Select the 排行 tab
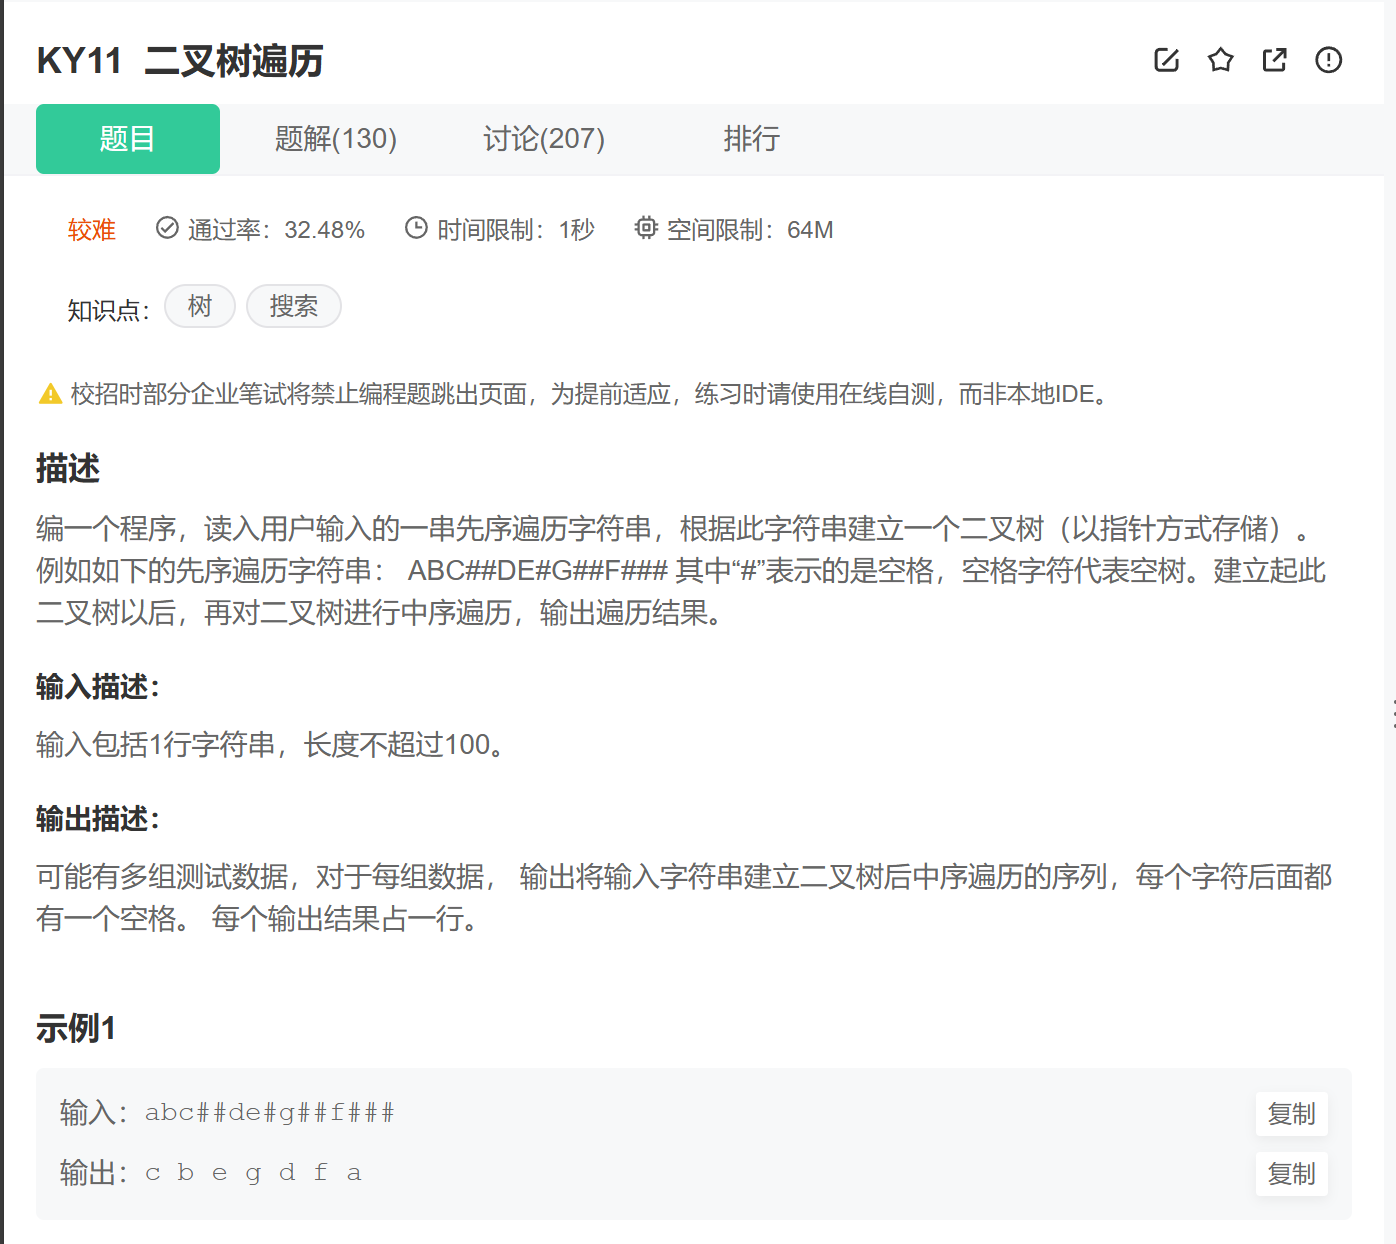 point(751,139)
